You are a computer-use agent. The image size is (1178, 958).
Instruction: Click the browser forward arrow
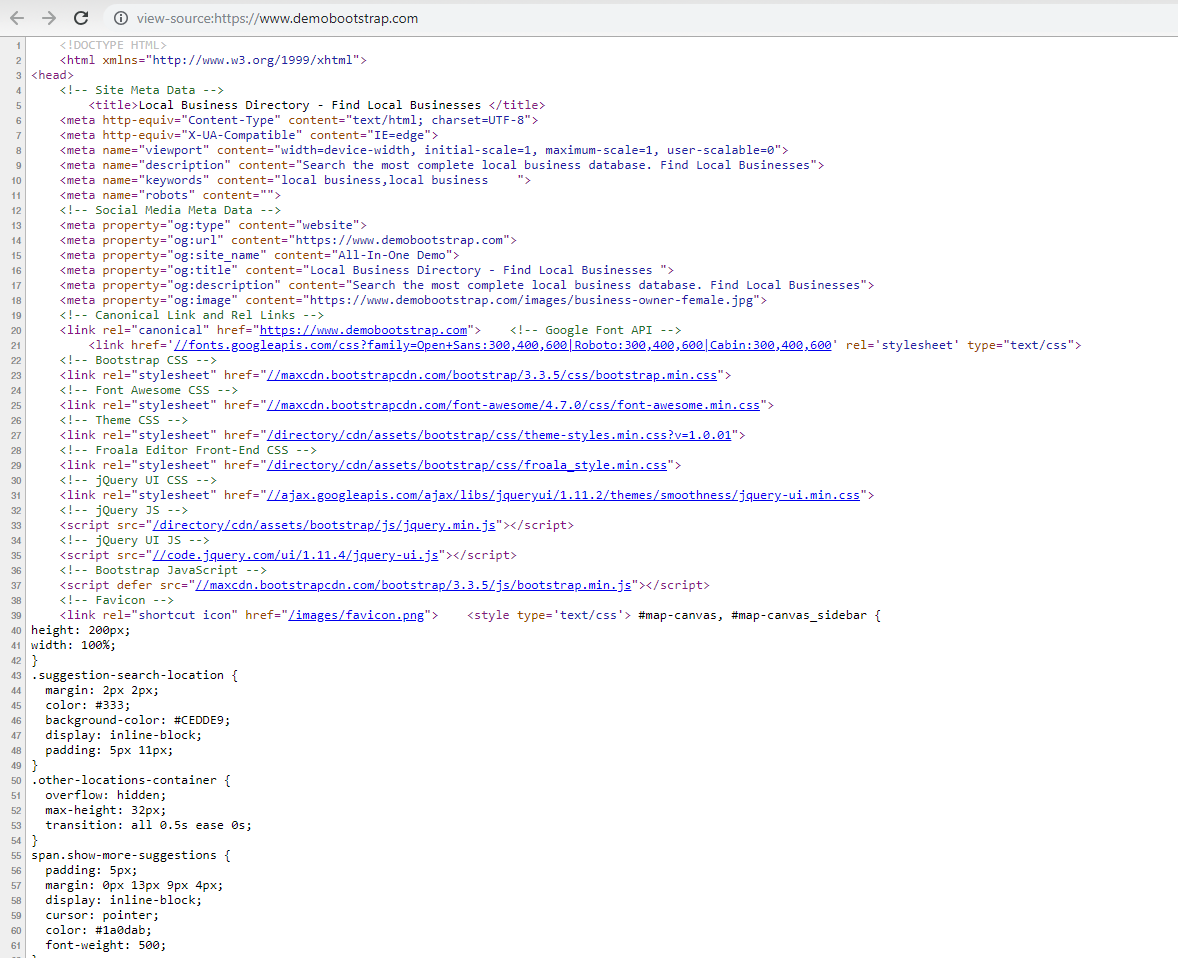click(49, 18)
